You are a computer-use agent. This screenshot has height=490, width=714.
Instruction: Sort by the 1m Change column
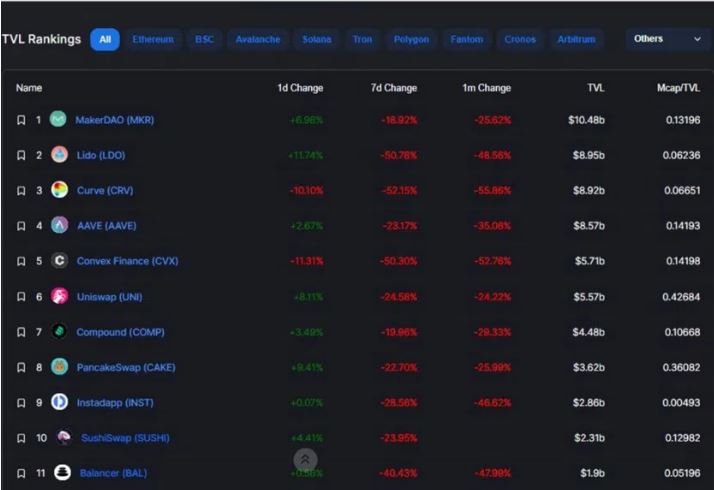pyautogui.click(x=487, y=87)
